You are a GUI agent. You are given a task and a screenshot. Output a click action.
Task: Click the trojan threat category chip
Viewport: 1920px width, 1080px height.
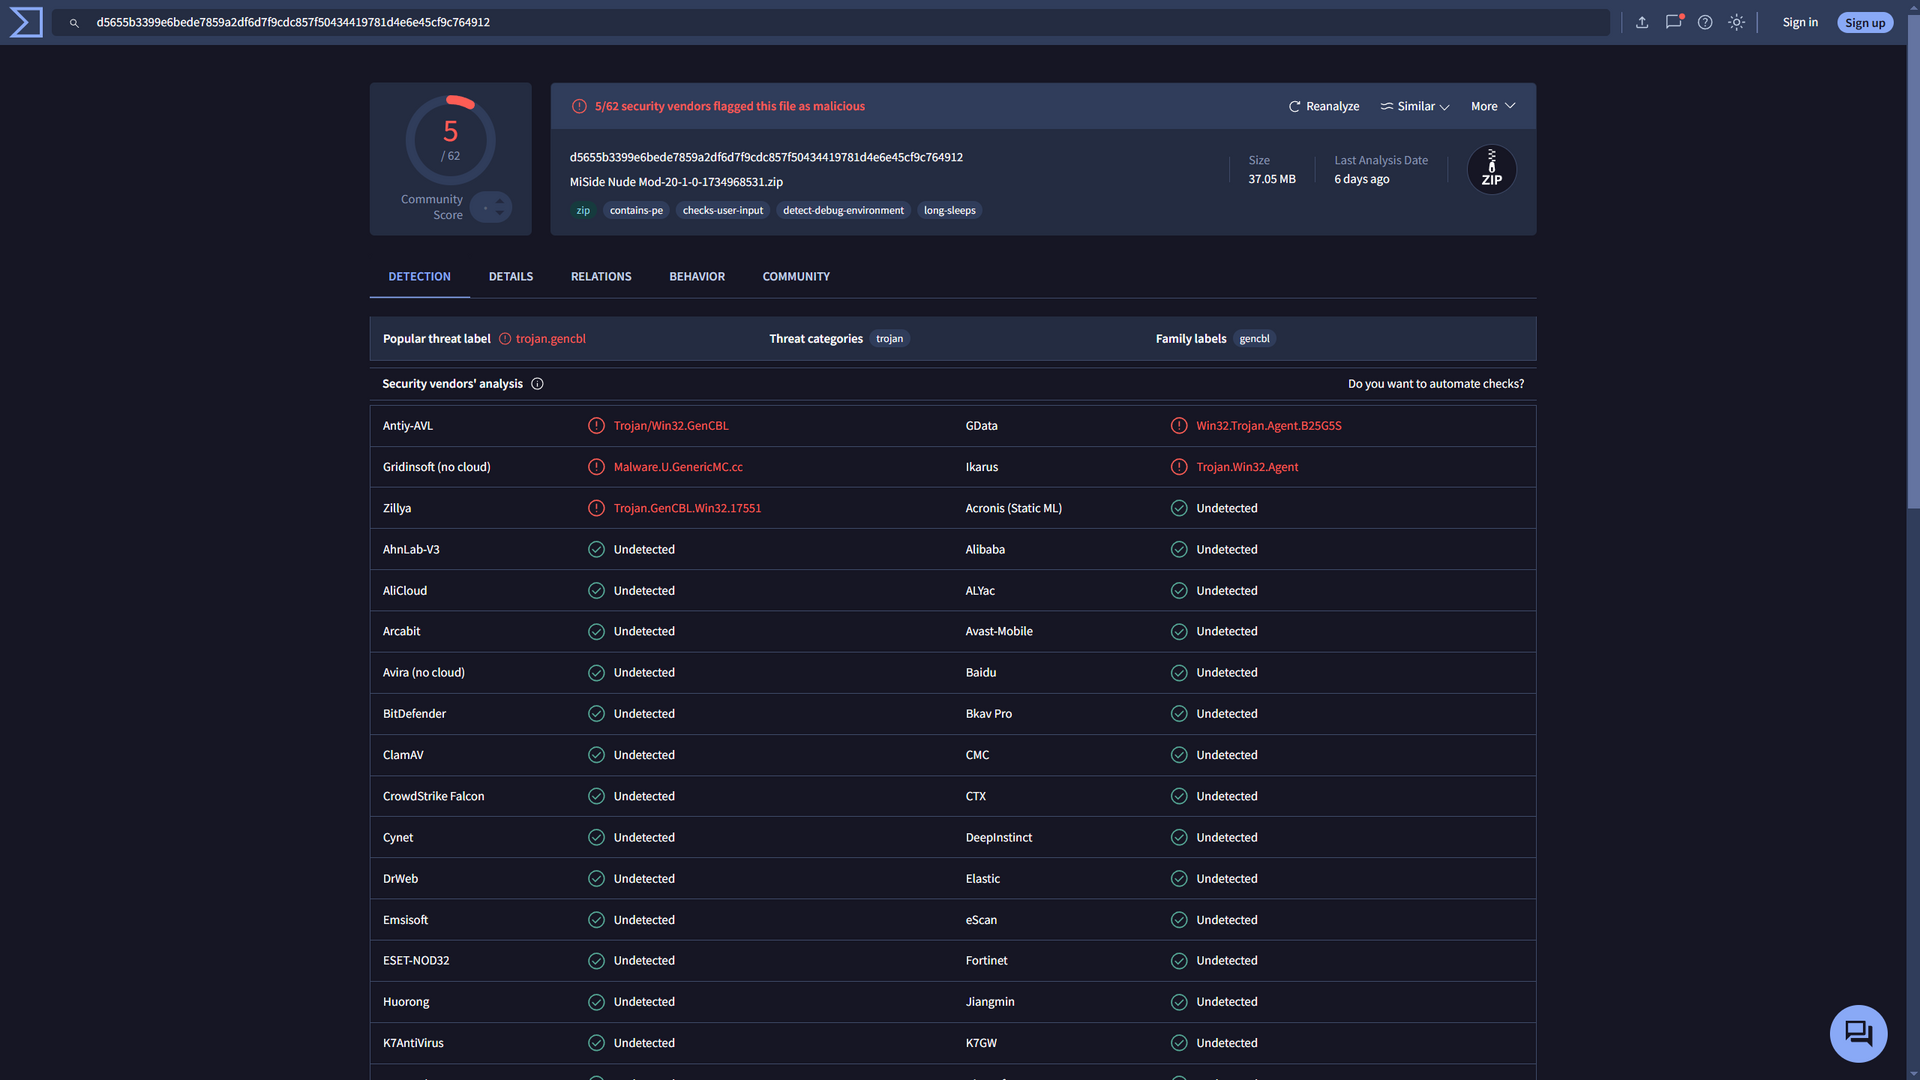[x=890, y=339]
